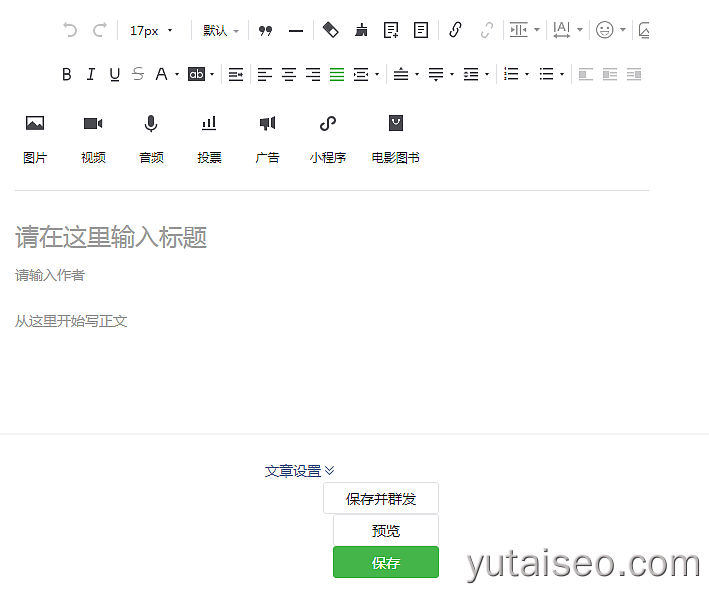Open the font color dropdown arrow
Image resolution: width=709 pixels, height=593 pixels.
point(177,74)
